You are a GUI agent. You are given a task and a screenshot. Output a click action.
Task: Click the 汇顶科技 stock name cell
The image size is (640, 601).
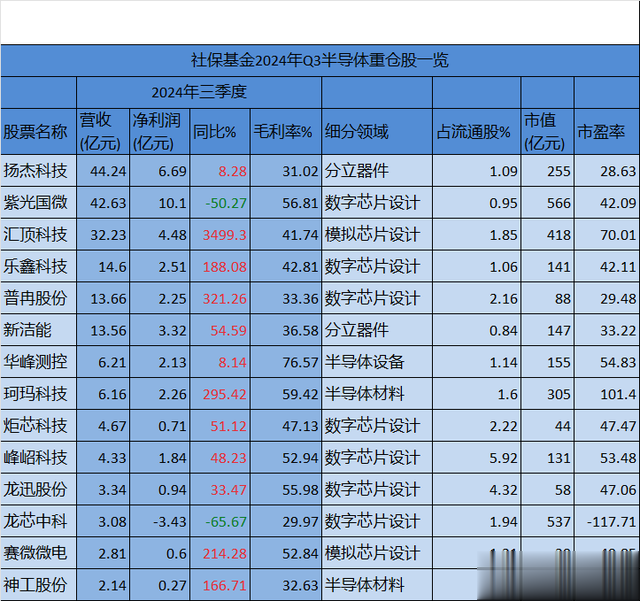36,234
